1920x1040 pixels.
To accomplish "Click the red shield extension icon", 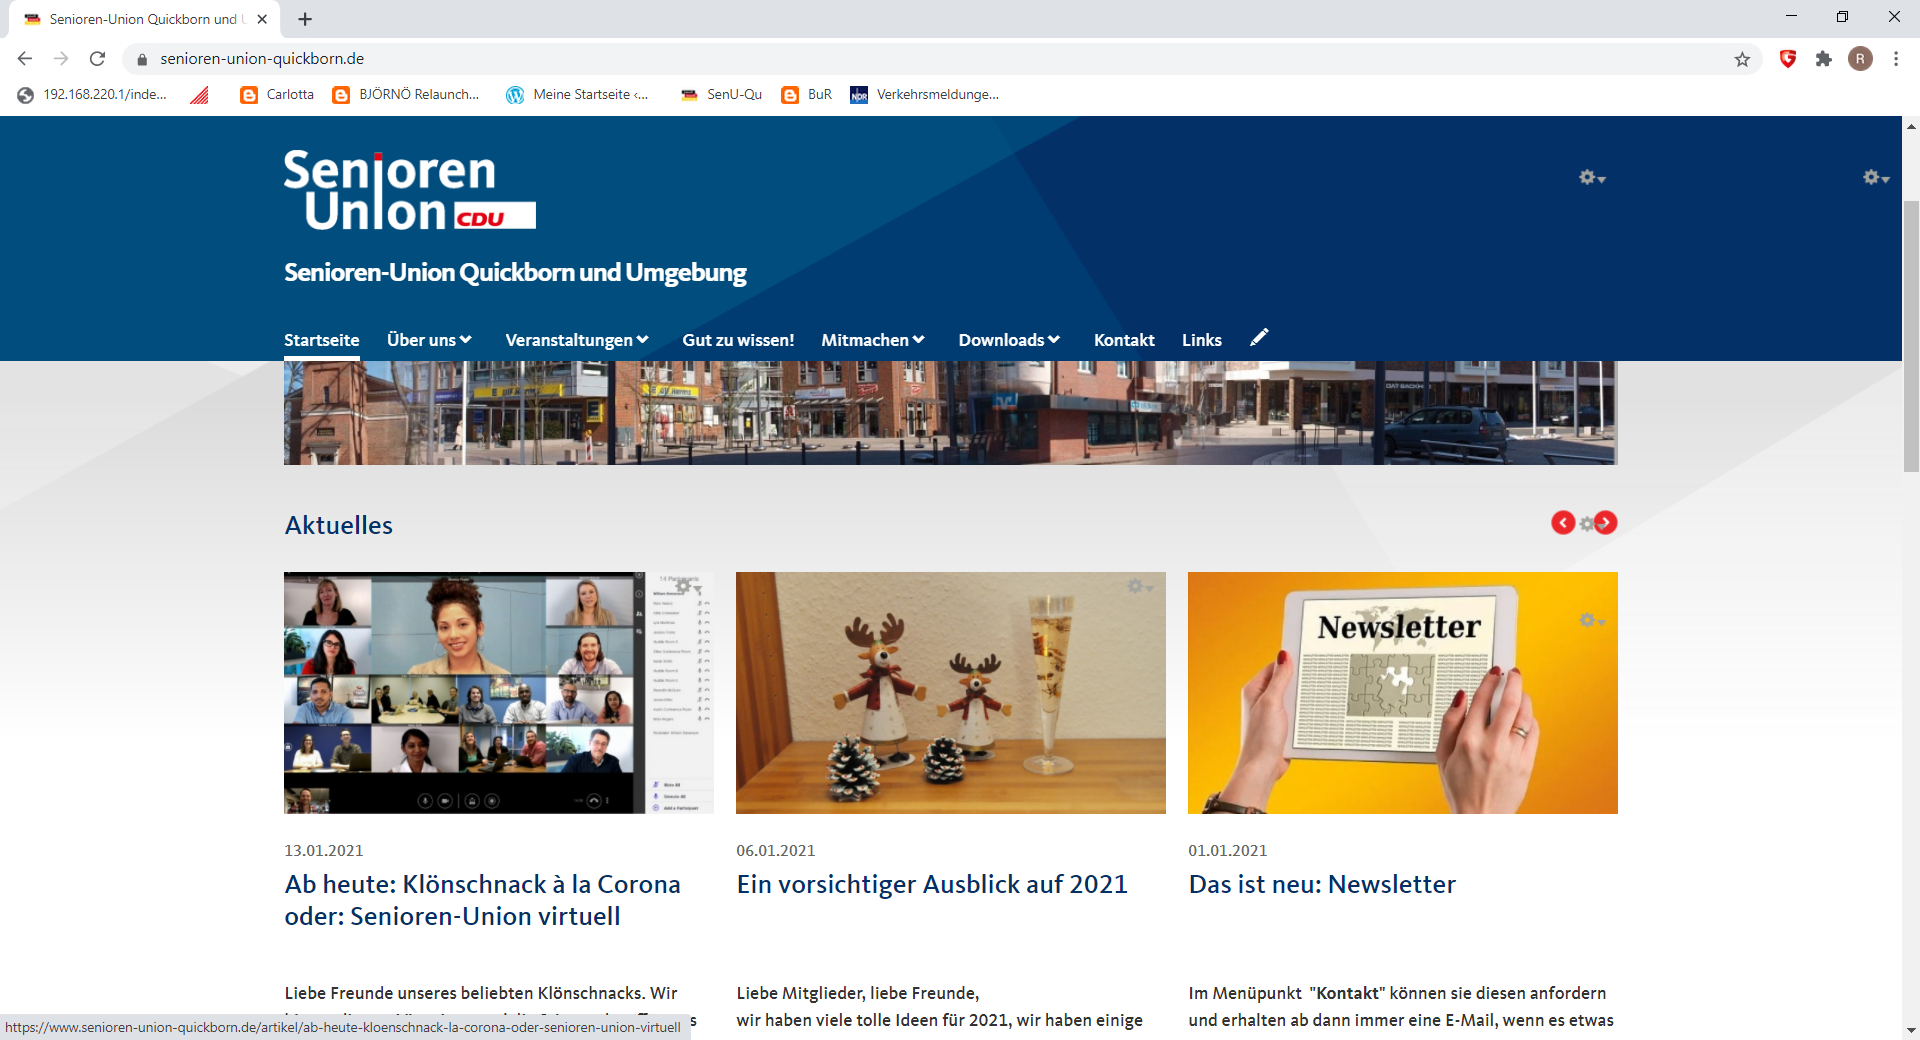I will point(1788,59).
